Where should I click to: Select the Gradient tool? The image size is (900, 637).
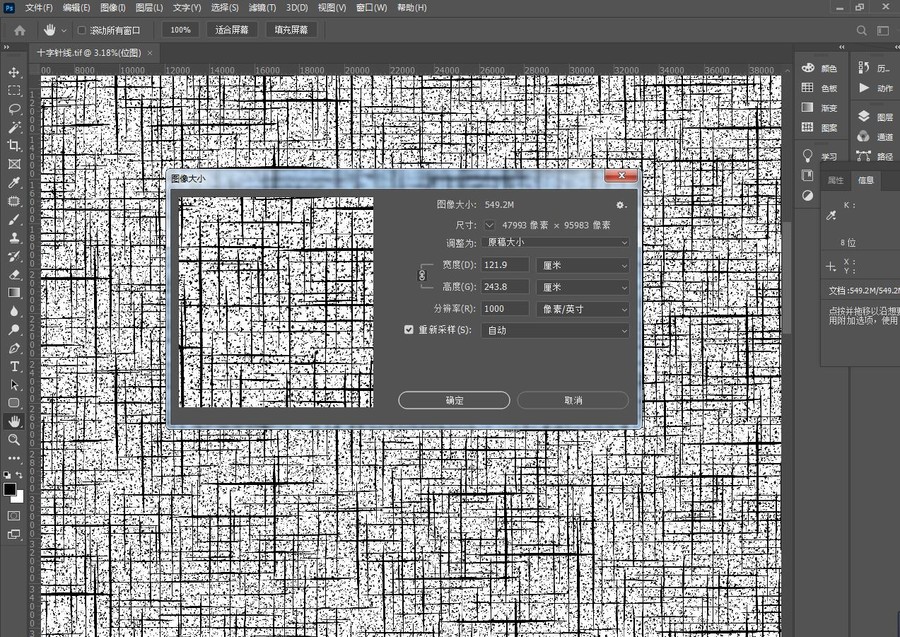coord(14,293)
